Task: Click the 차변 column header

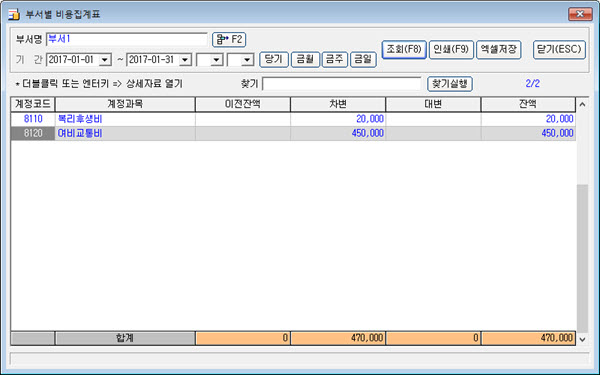Action: click(338, 104)
